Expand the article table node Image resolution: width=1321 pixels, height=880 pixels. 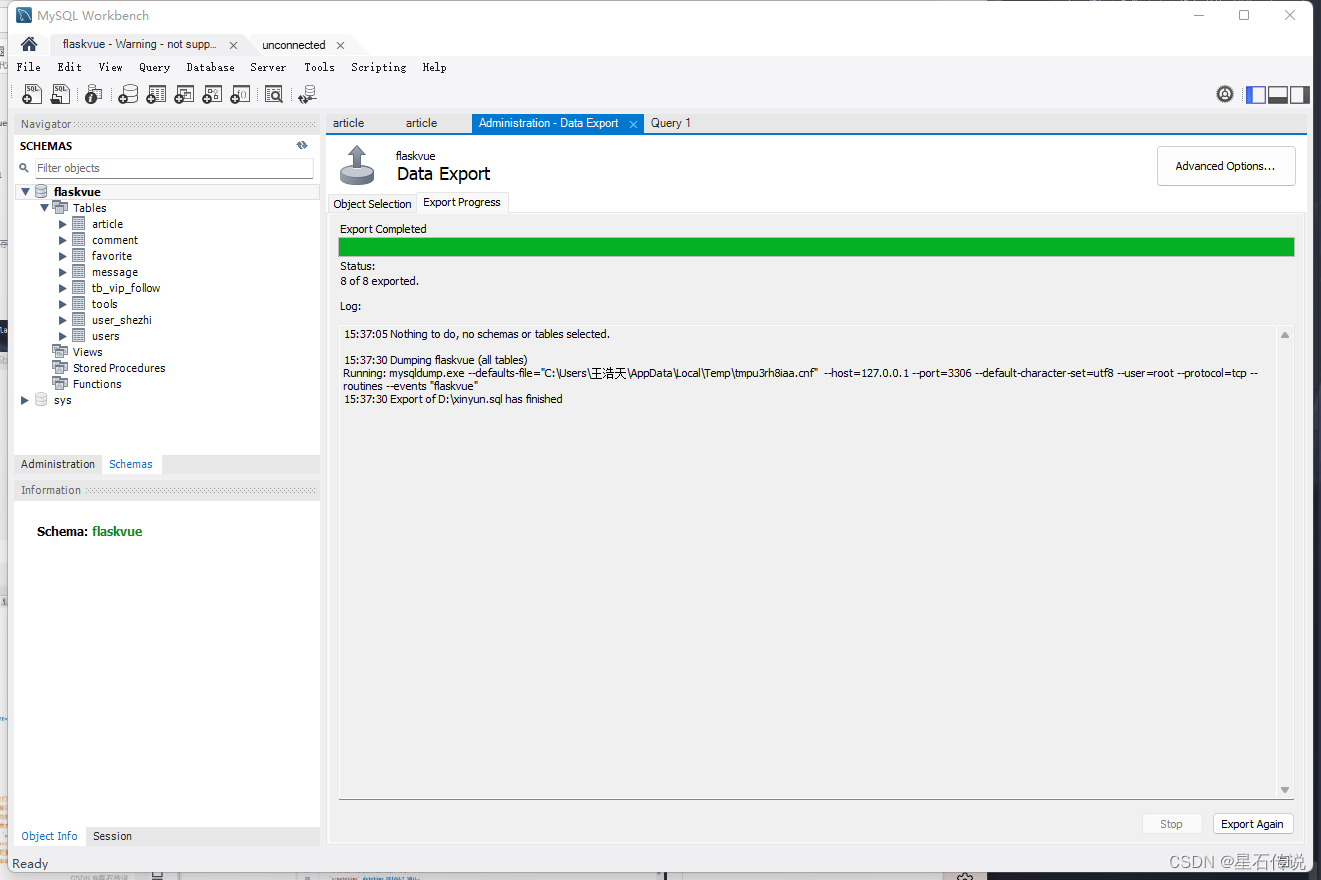pyautogui.click(x=63, y=224)
